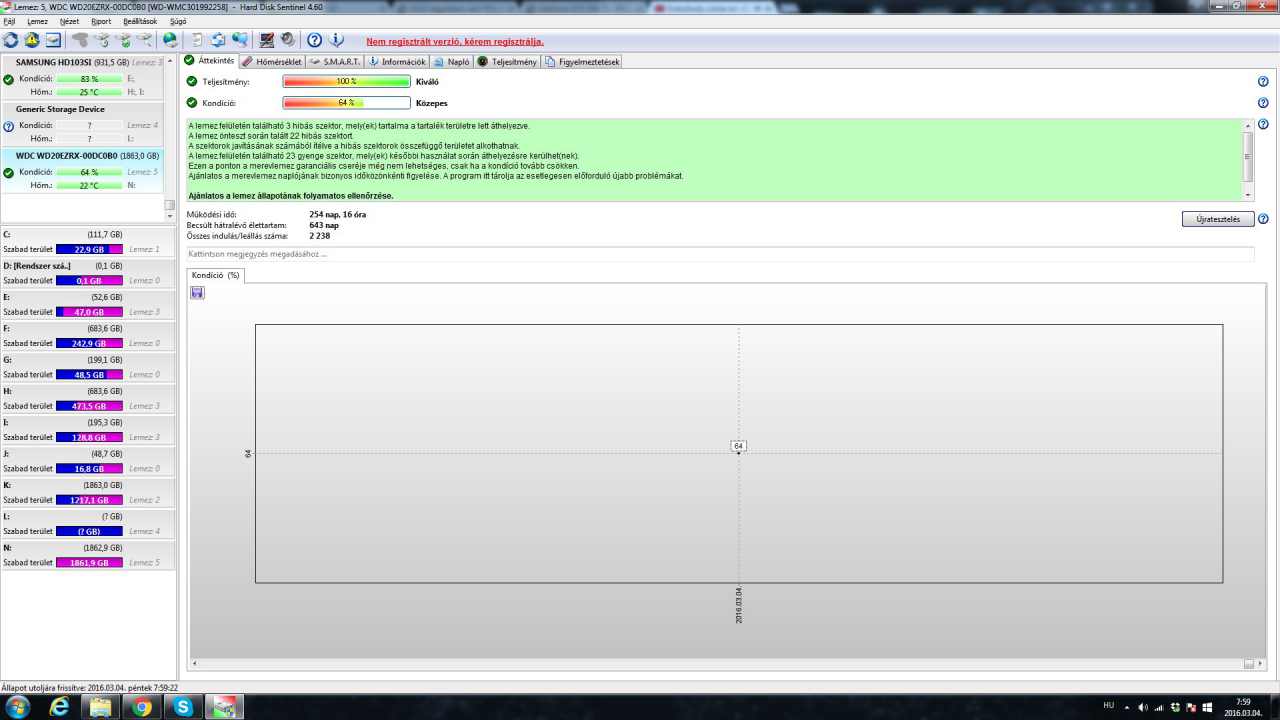Open help with question mark toolbar icon
The image size is (1280, 720).
(314, 40)
